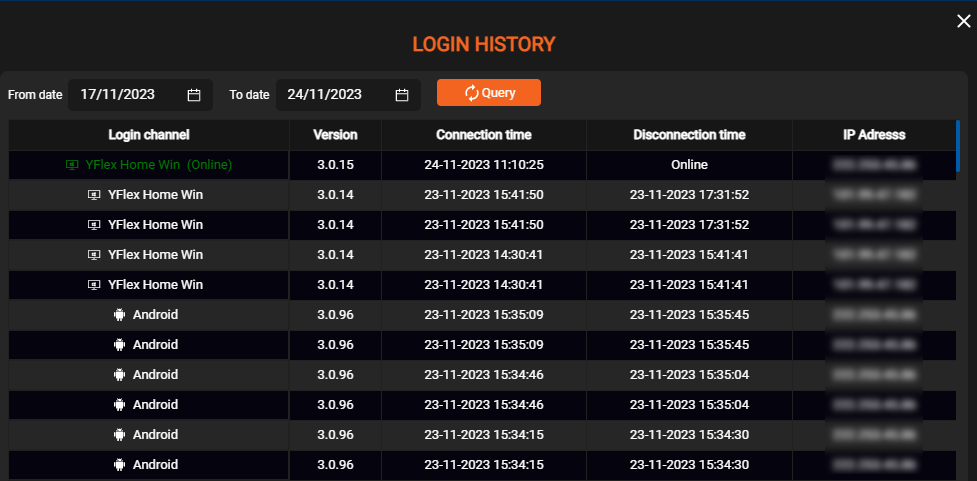Viewport: 977px width, 481px height.
Task: Select the From date field showing 17/11/2023
Action: pos(118,95)
